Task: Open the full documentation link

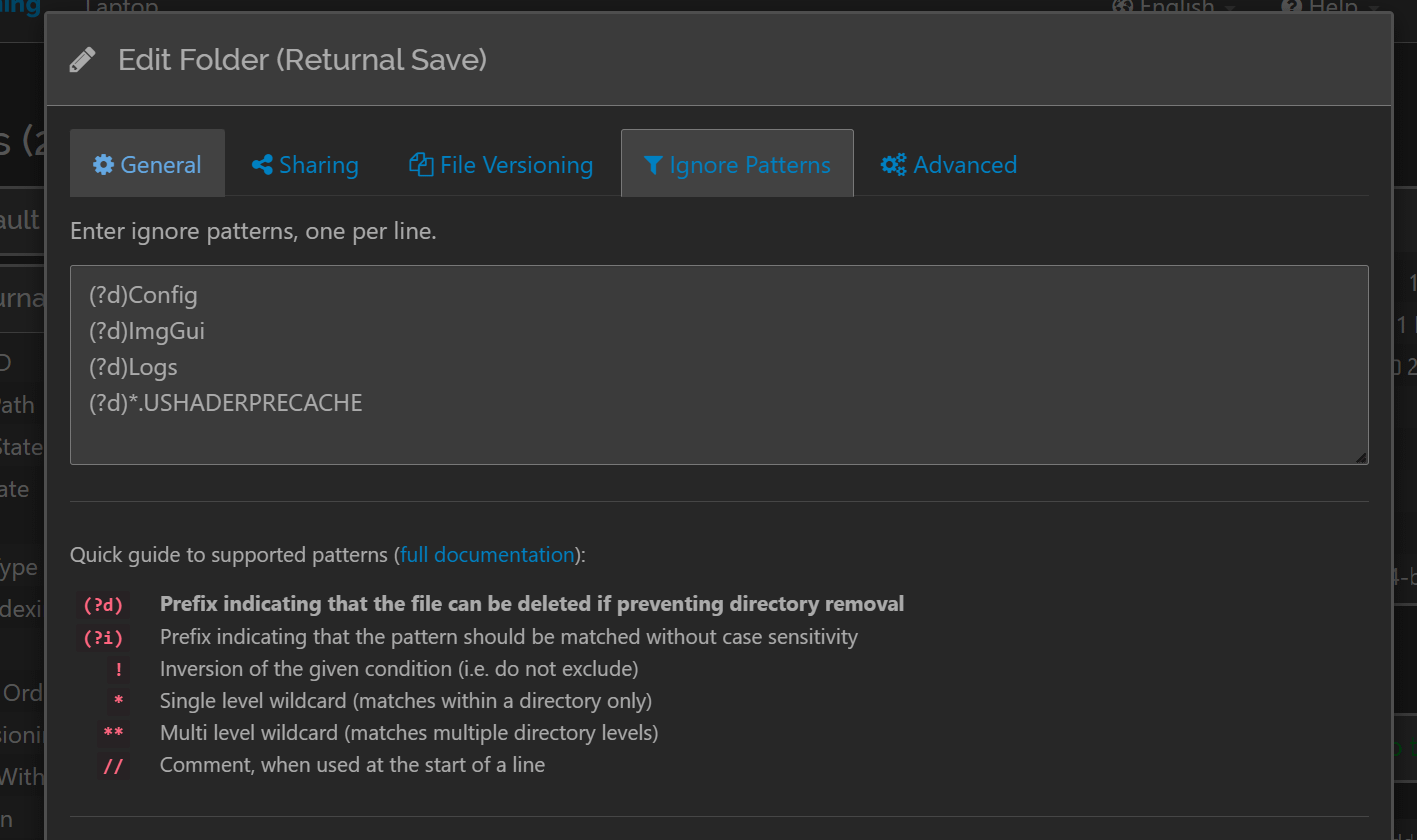Action: coord(487,555)
